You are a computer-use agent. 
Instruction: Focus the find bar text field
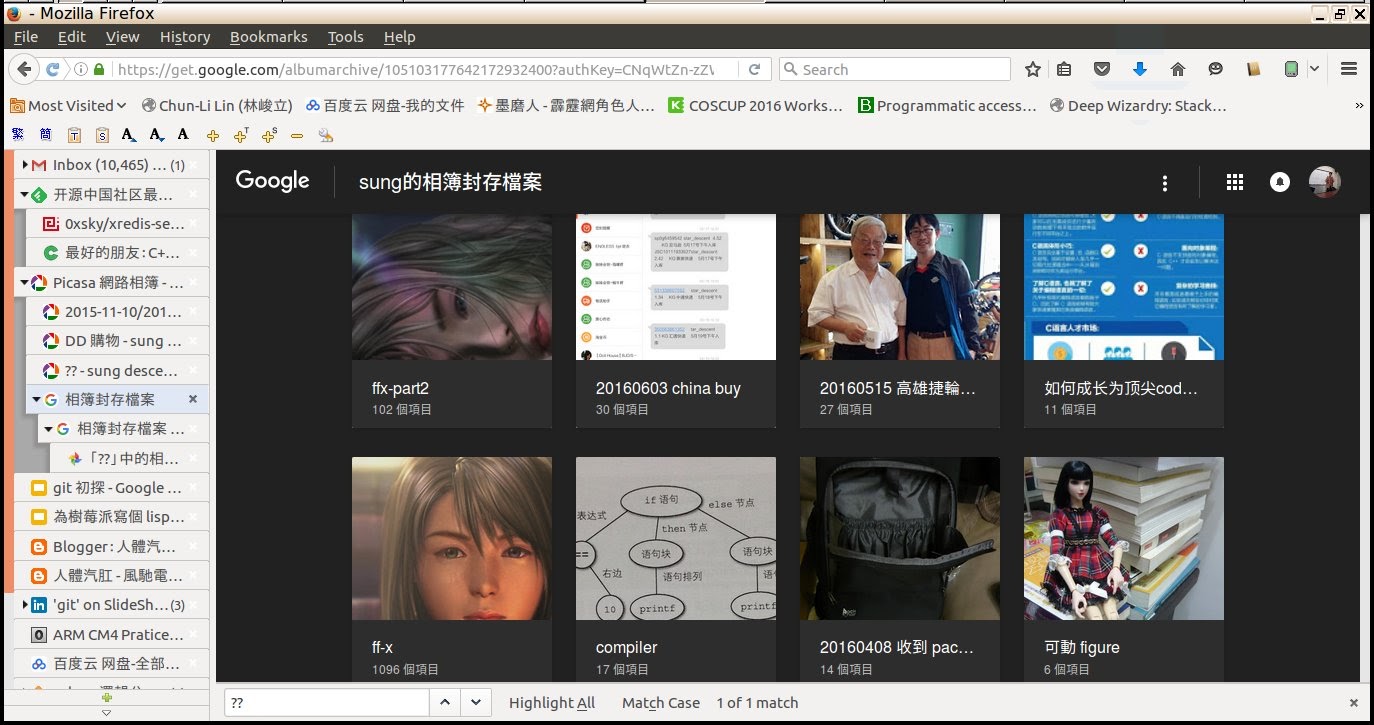click(x=327, y=702)
